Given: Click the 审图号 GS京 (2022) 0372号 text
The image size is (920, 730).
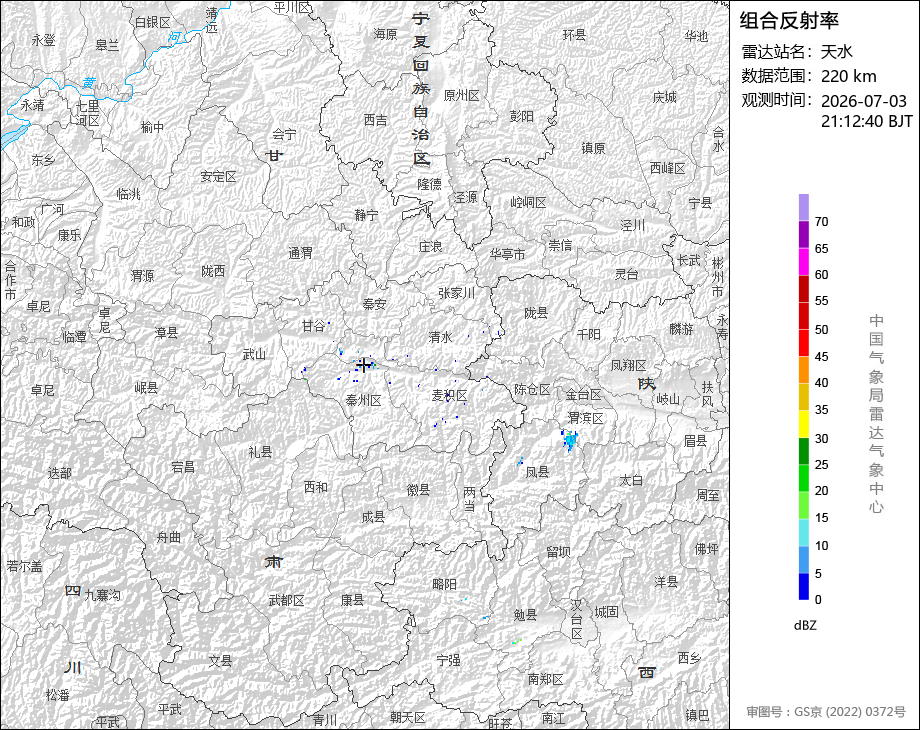Looking at the screenshot, I should click(826, 712).
